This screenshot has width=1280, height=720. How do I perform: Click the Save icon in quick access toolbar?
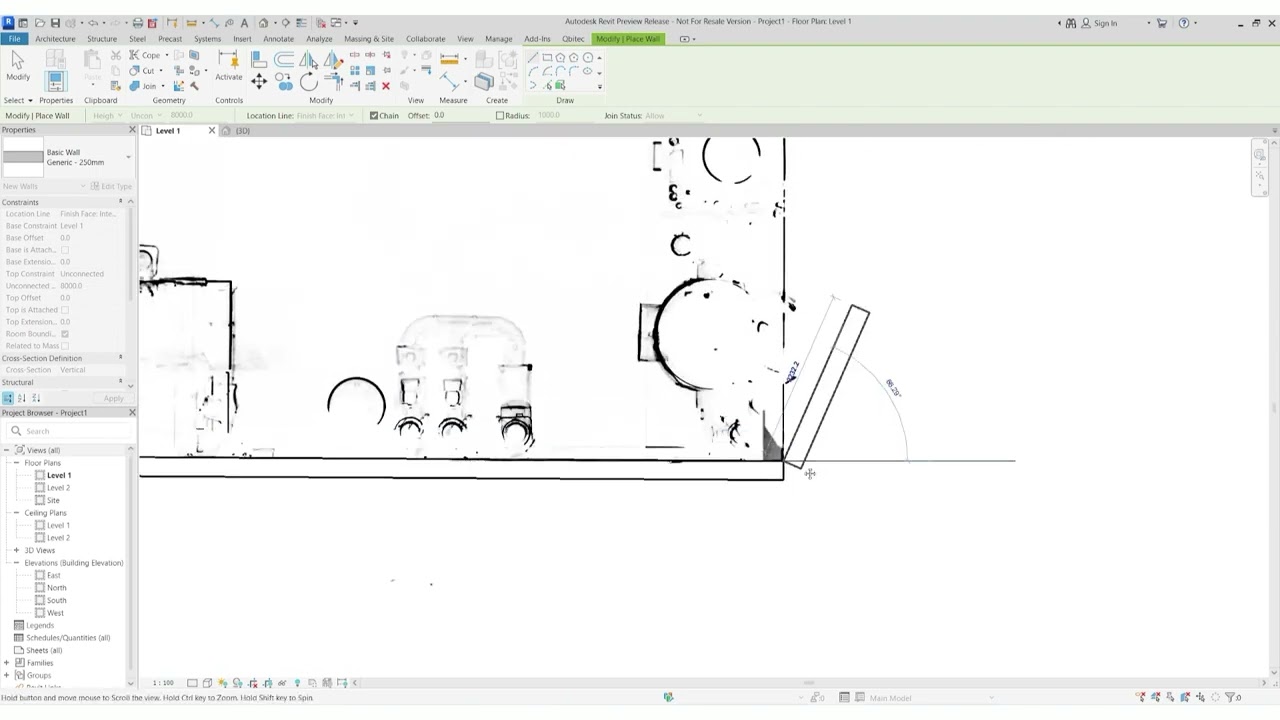click(55, 23)
